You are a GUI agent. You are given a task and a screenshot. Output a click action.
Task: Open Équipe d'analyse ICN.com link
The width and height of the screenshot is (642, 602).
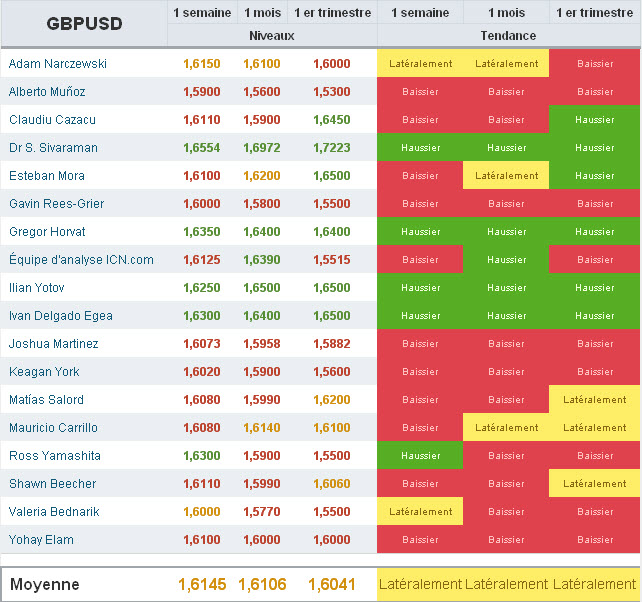pos(81,260)
